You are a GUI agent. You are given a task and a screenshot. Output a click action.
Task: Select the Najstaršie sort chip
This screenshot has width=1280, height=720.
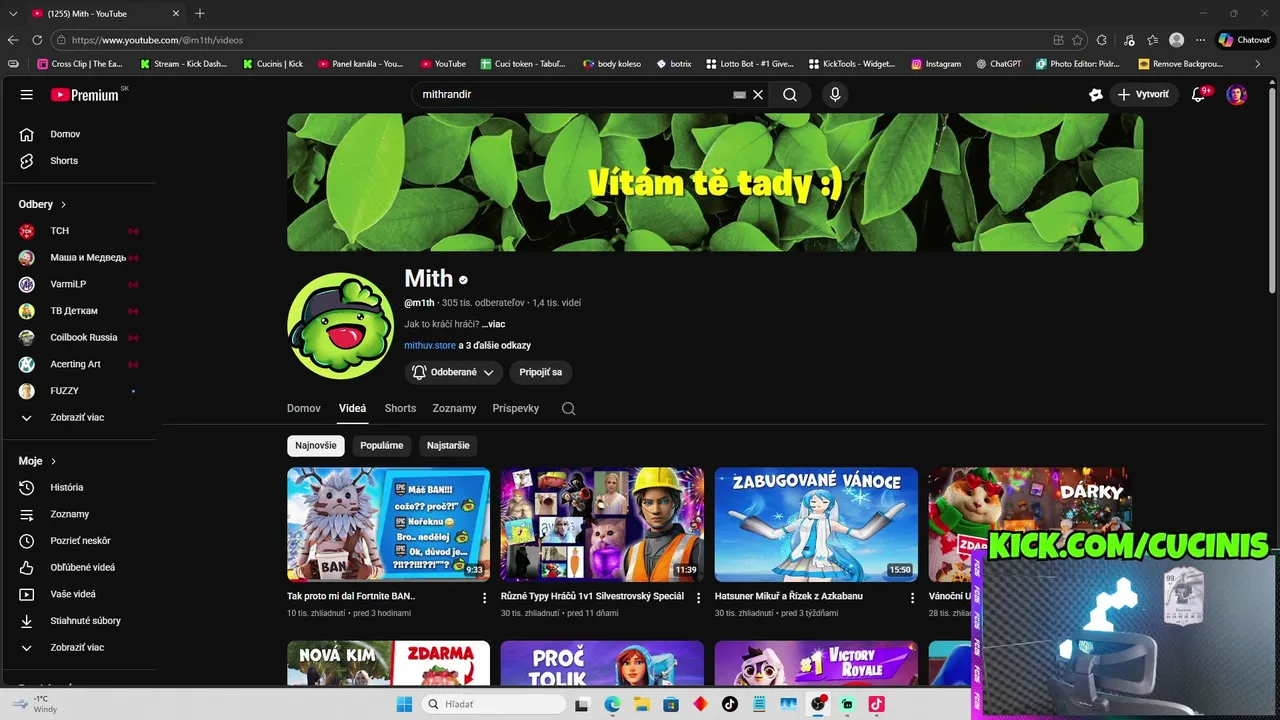[x=448, y=446]
